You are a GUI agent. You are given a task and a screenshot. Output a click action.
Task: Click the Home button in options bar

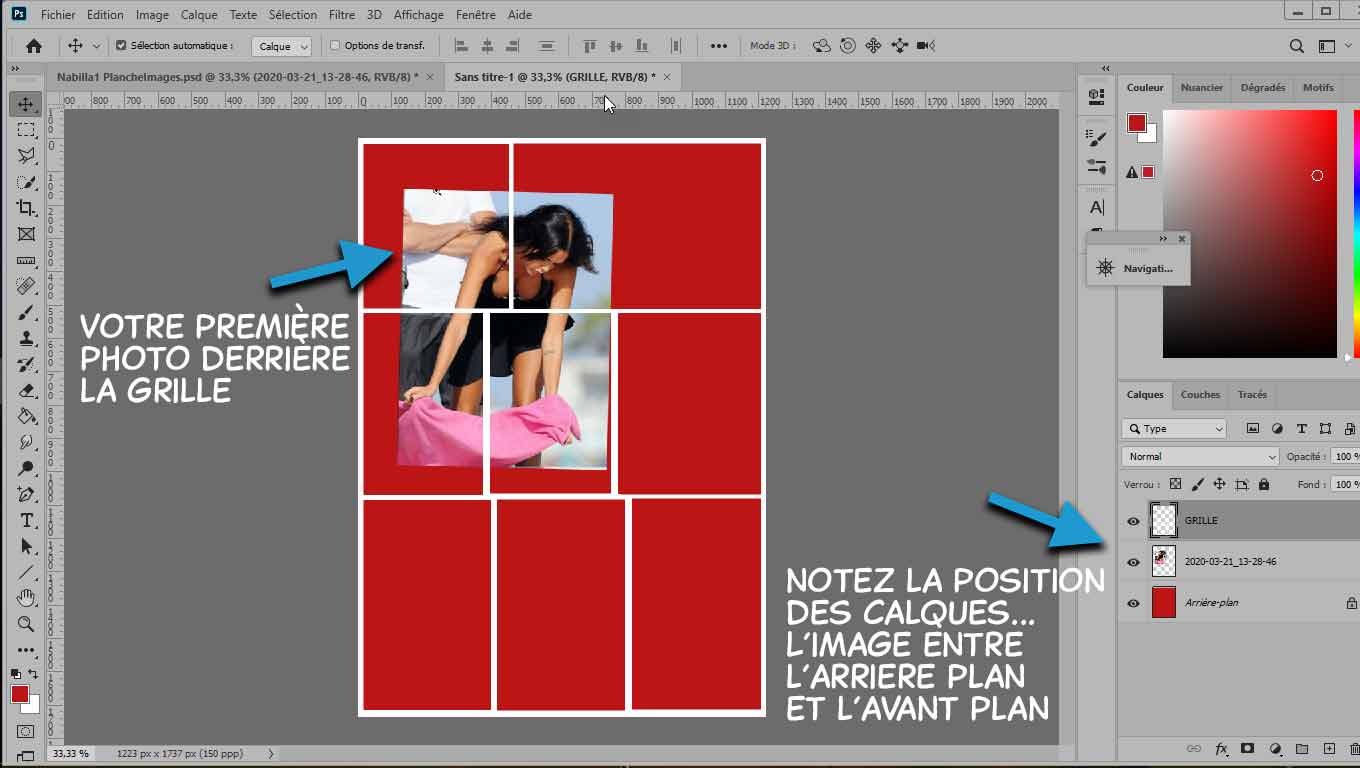tap(34, 46)
